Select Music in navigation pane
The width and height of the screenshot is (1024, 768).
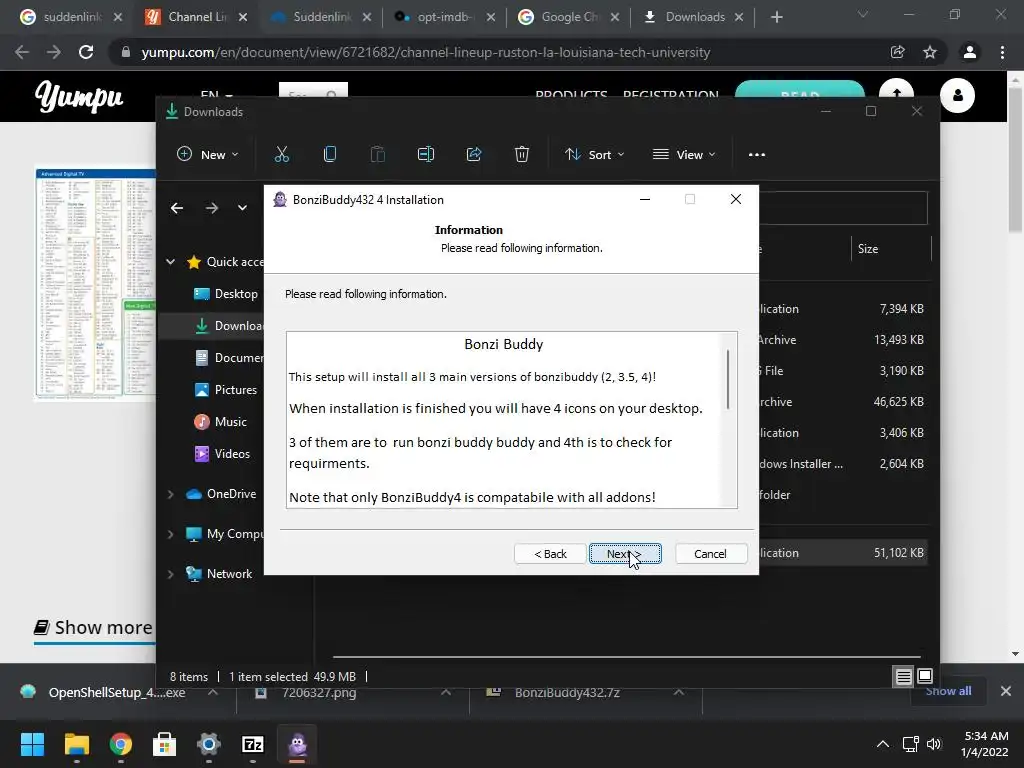pyautogui.click(x=221, y=422)
